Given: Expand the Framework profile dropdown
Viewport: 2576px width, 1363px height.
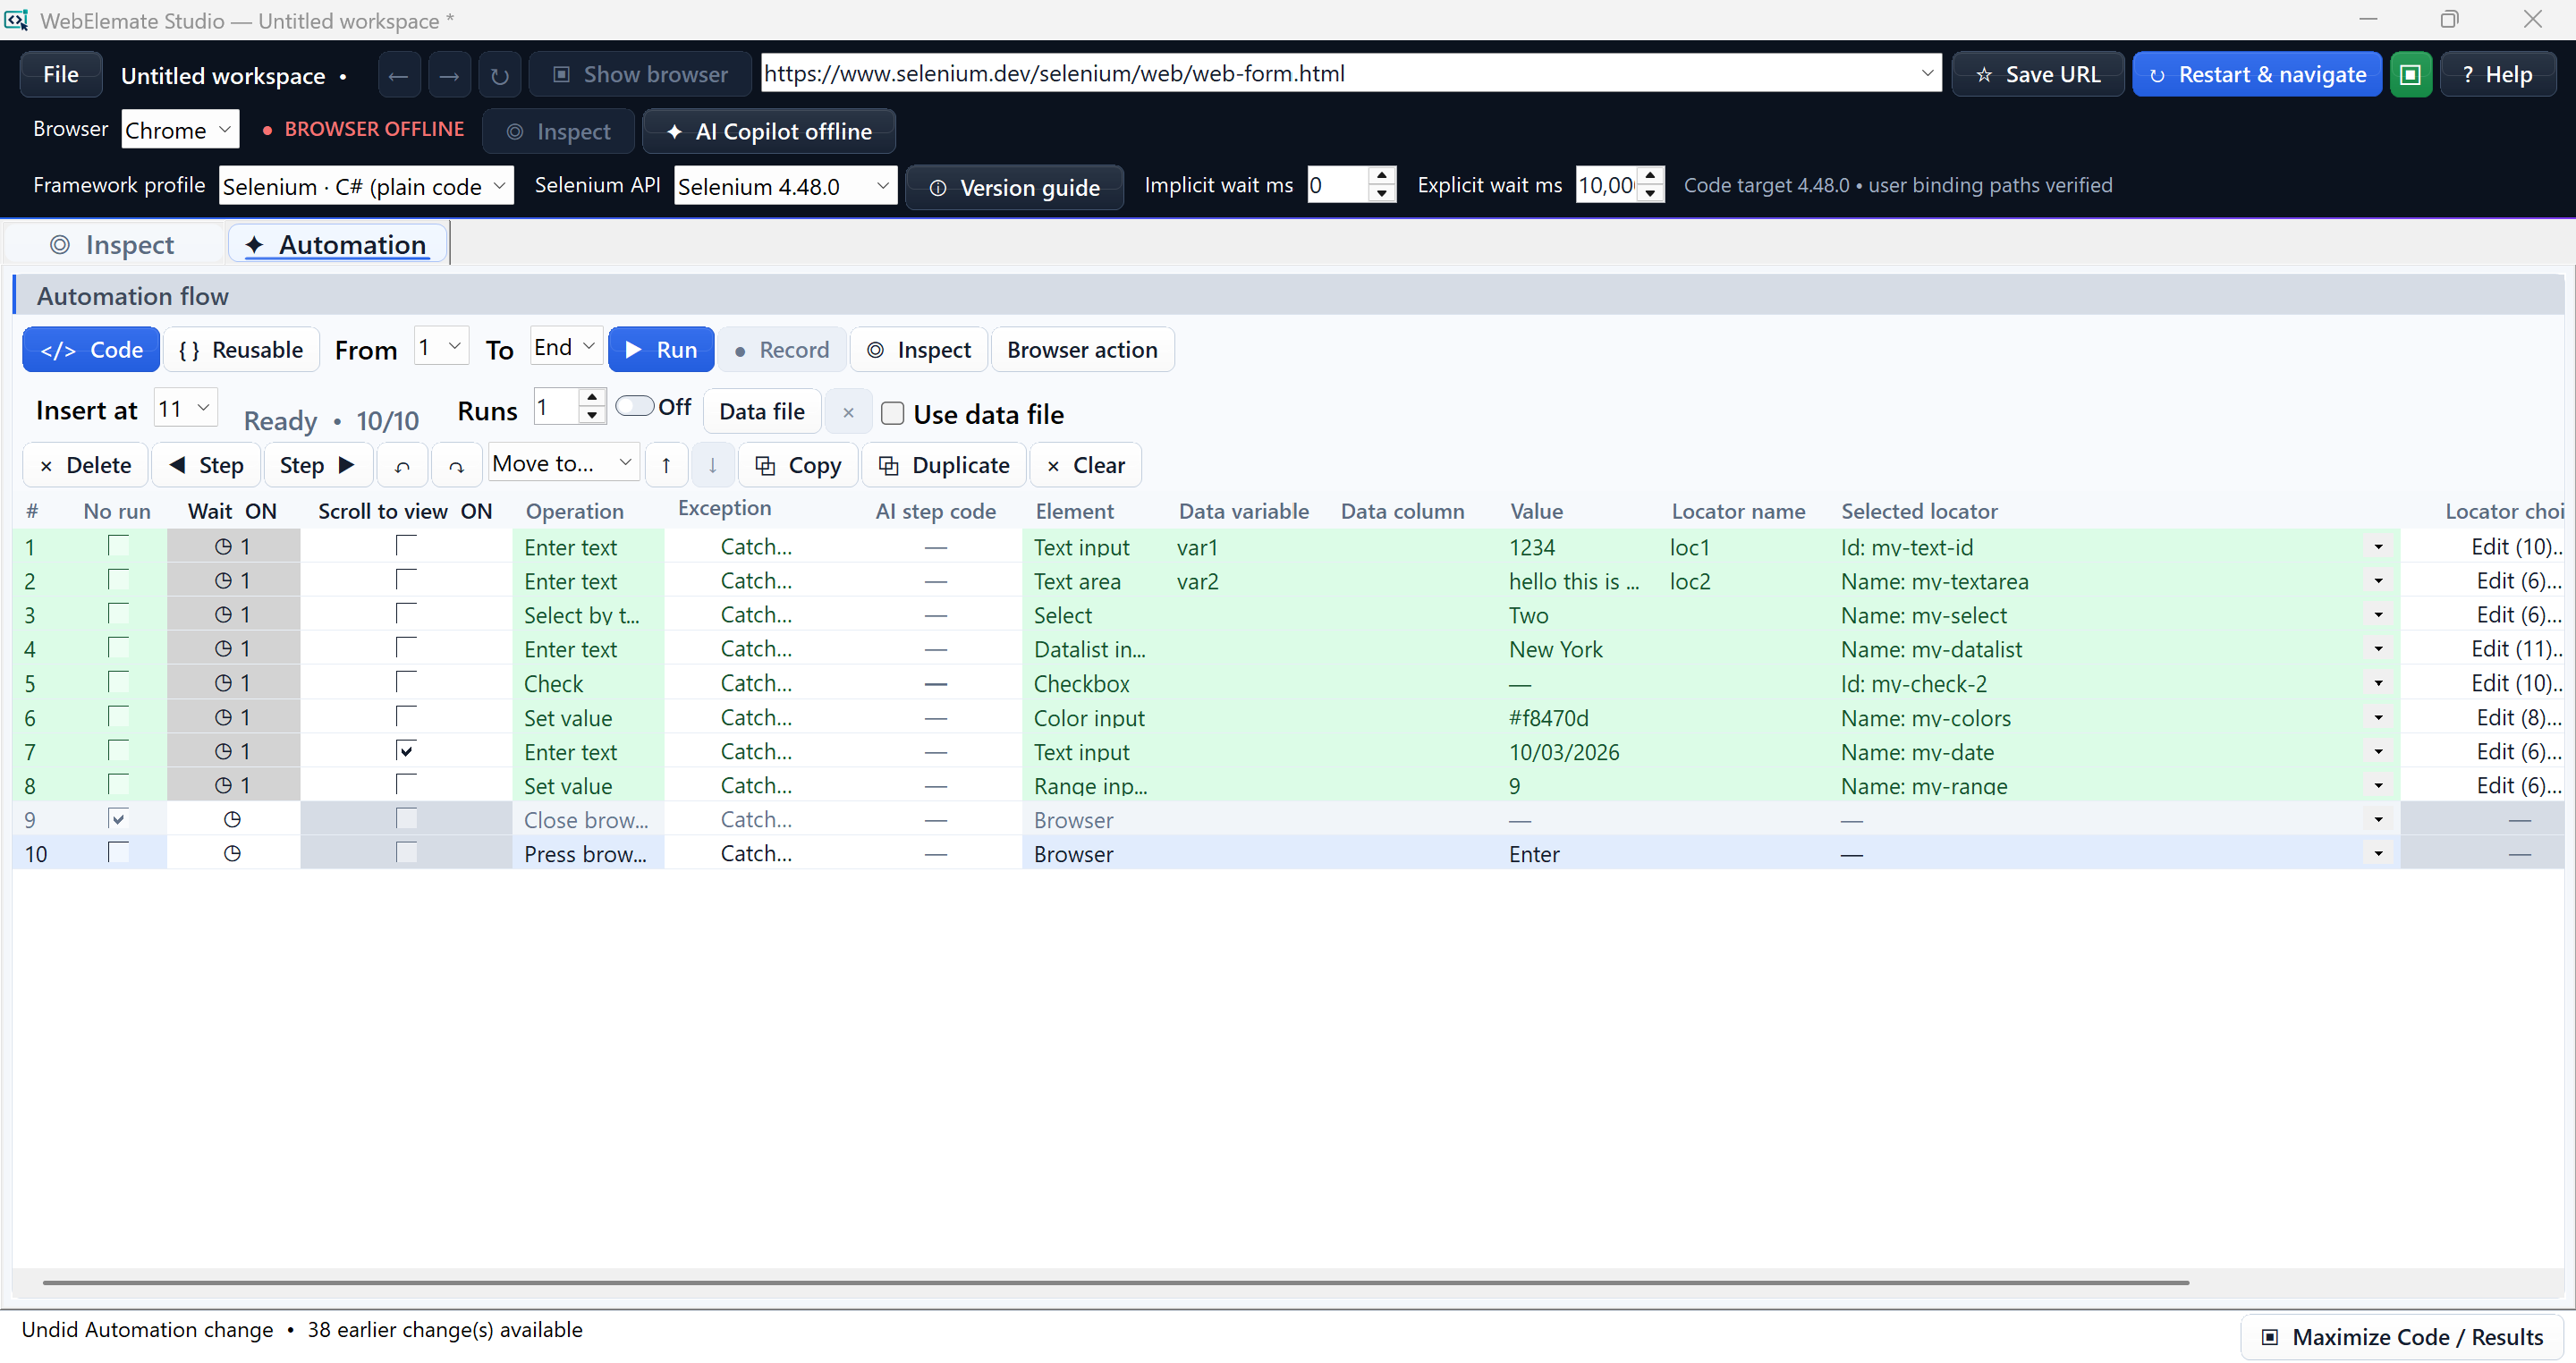Looking at the screenshot, I should tap(366, 185).
